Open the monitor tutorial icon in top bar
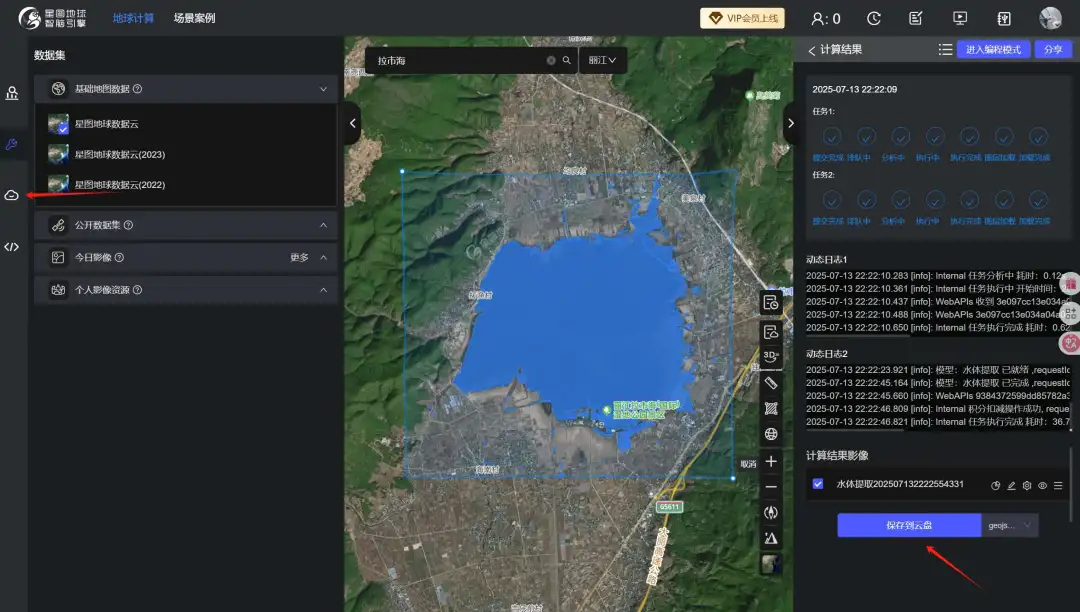 (x=959, y=19)
